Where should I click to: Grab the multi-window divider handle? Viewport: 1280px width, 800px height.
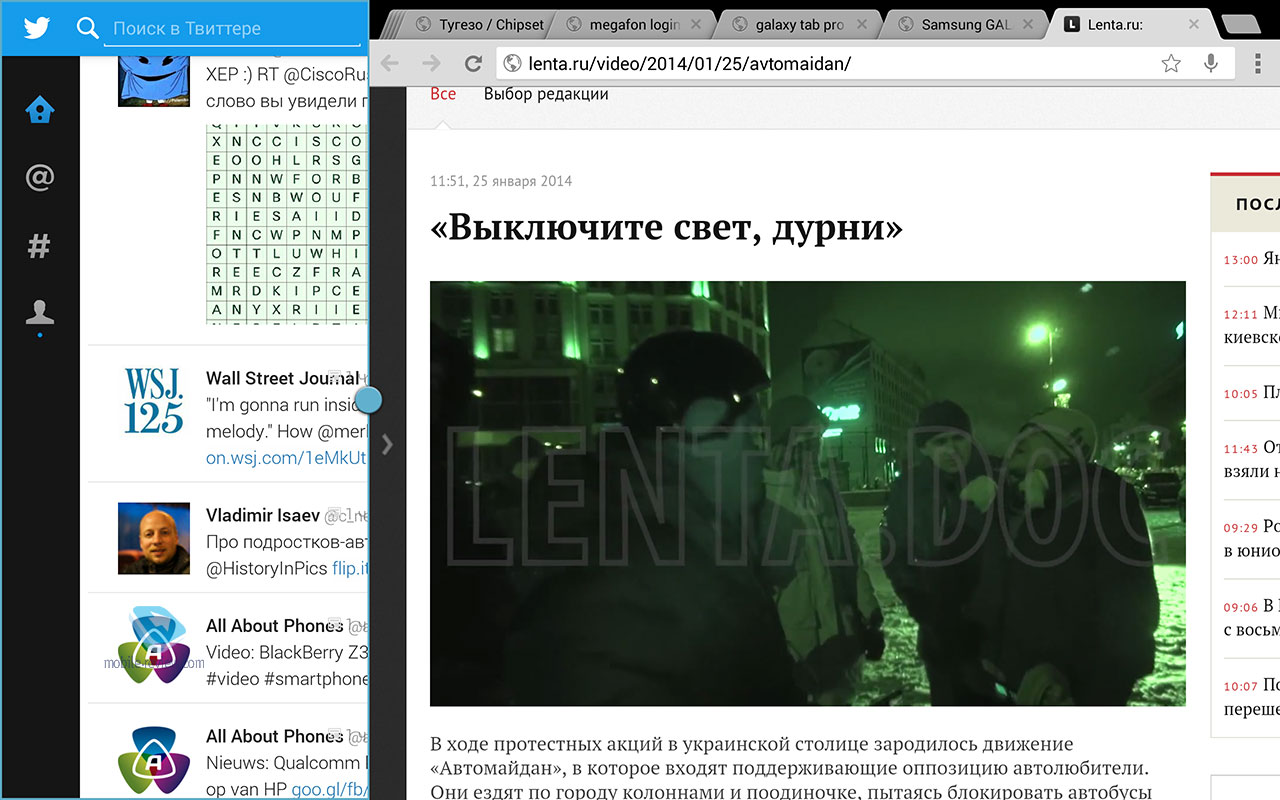(x=369, y=400)
